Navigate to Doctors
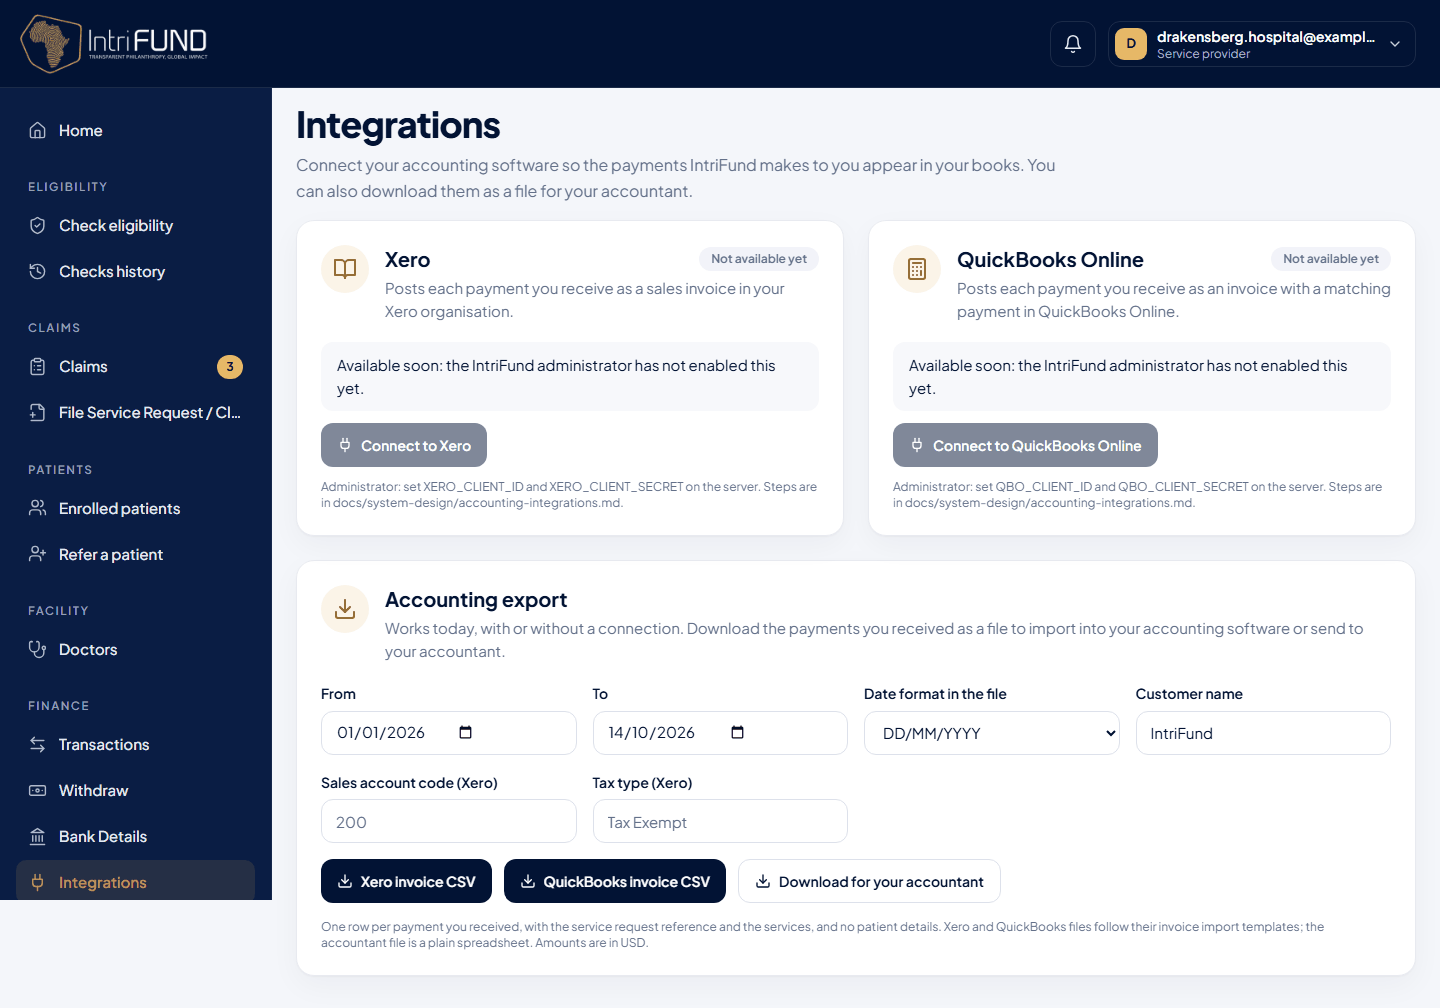1440x1008 pixels. 135,650
